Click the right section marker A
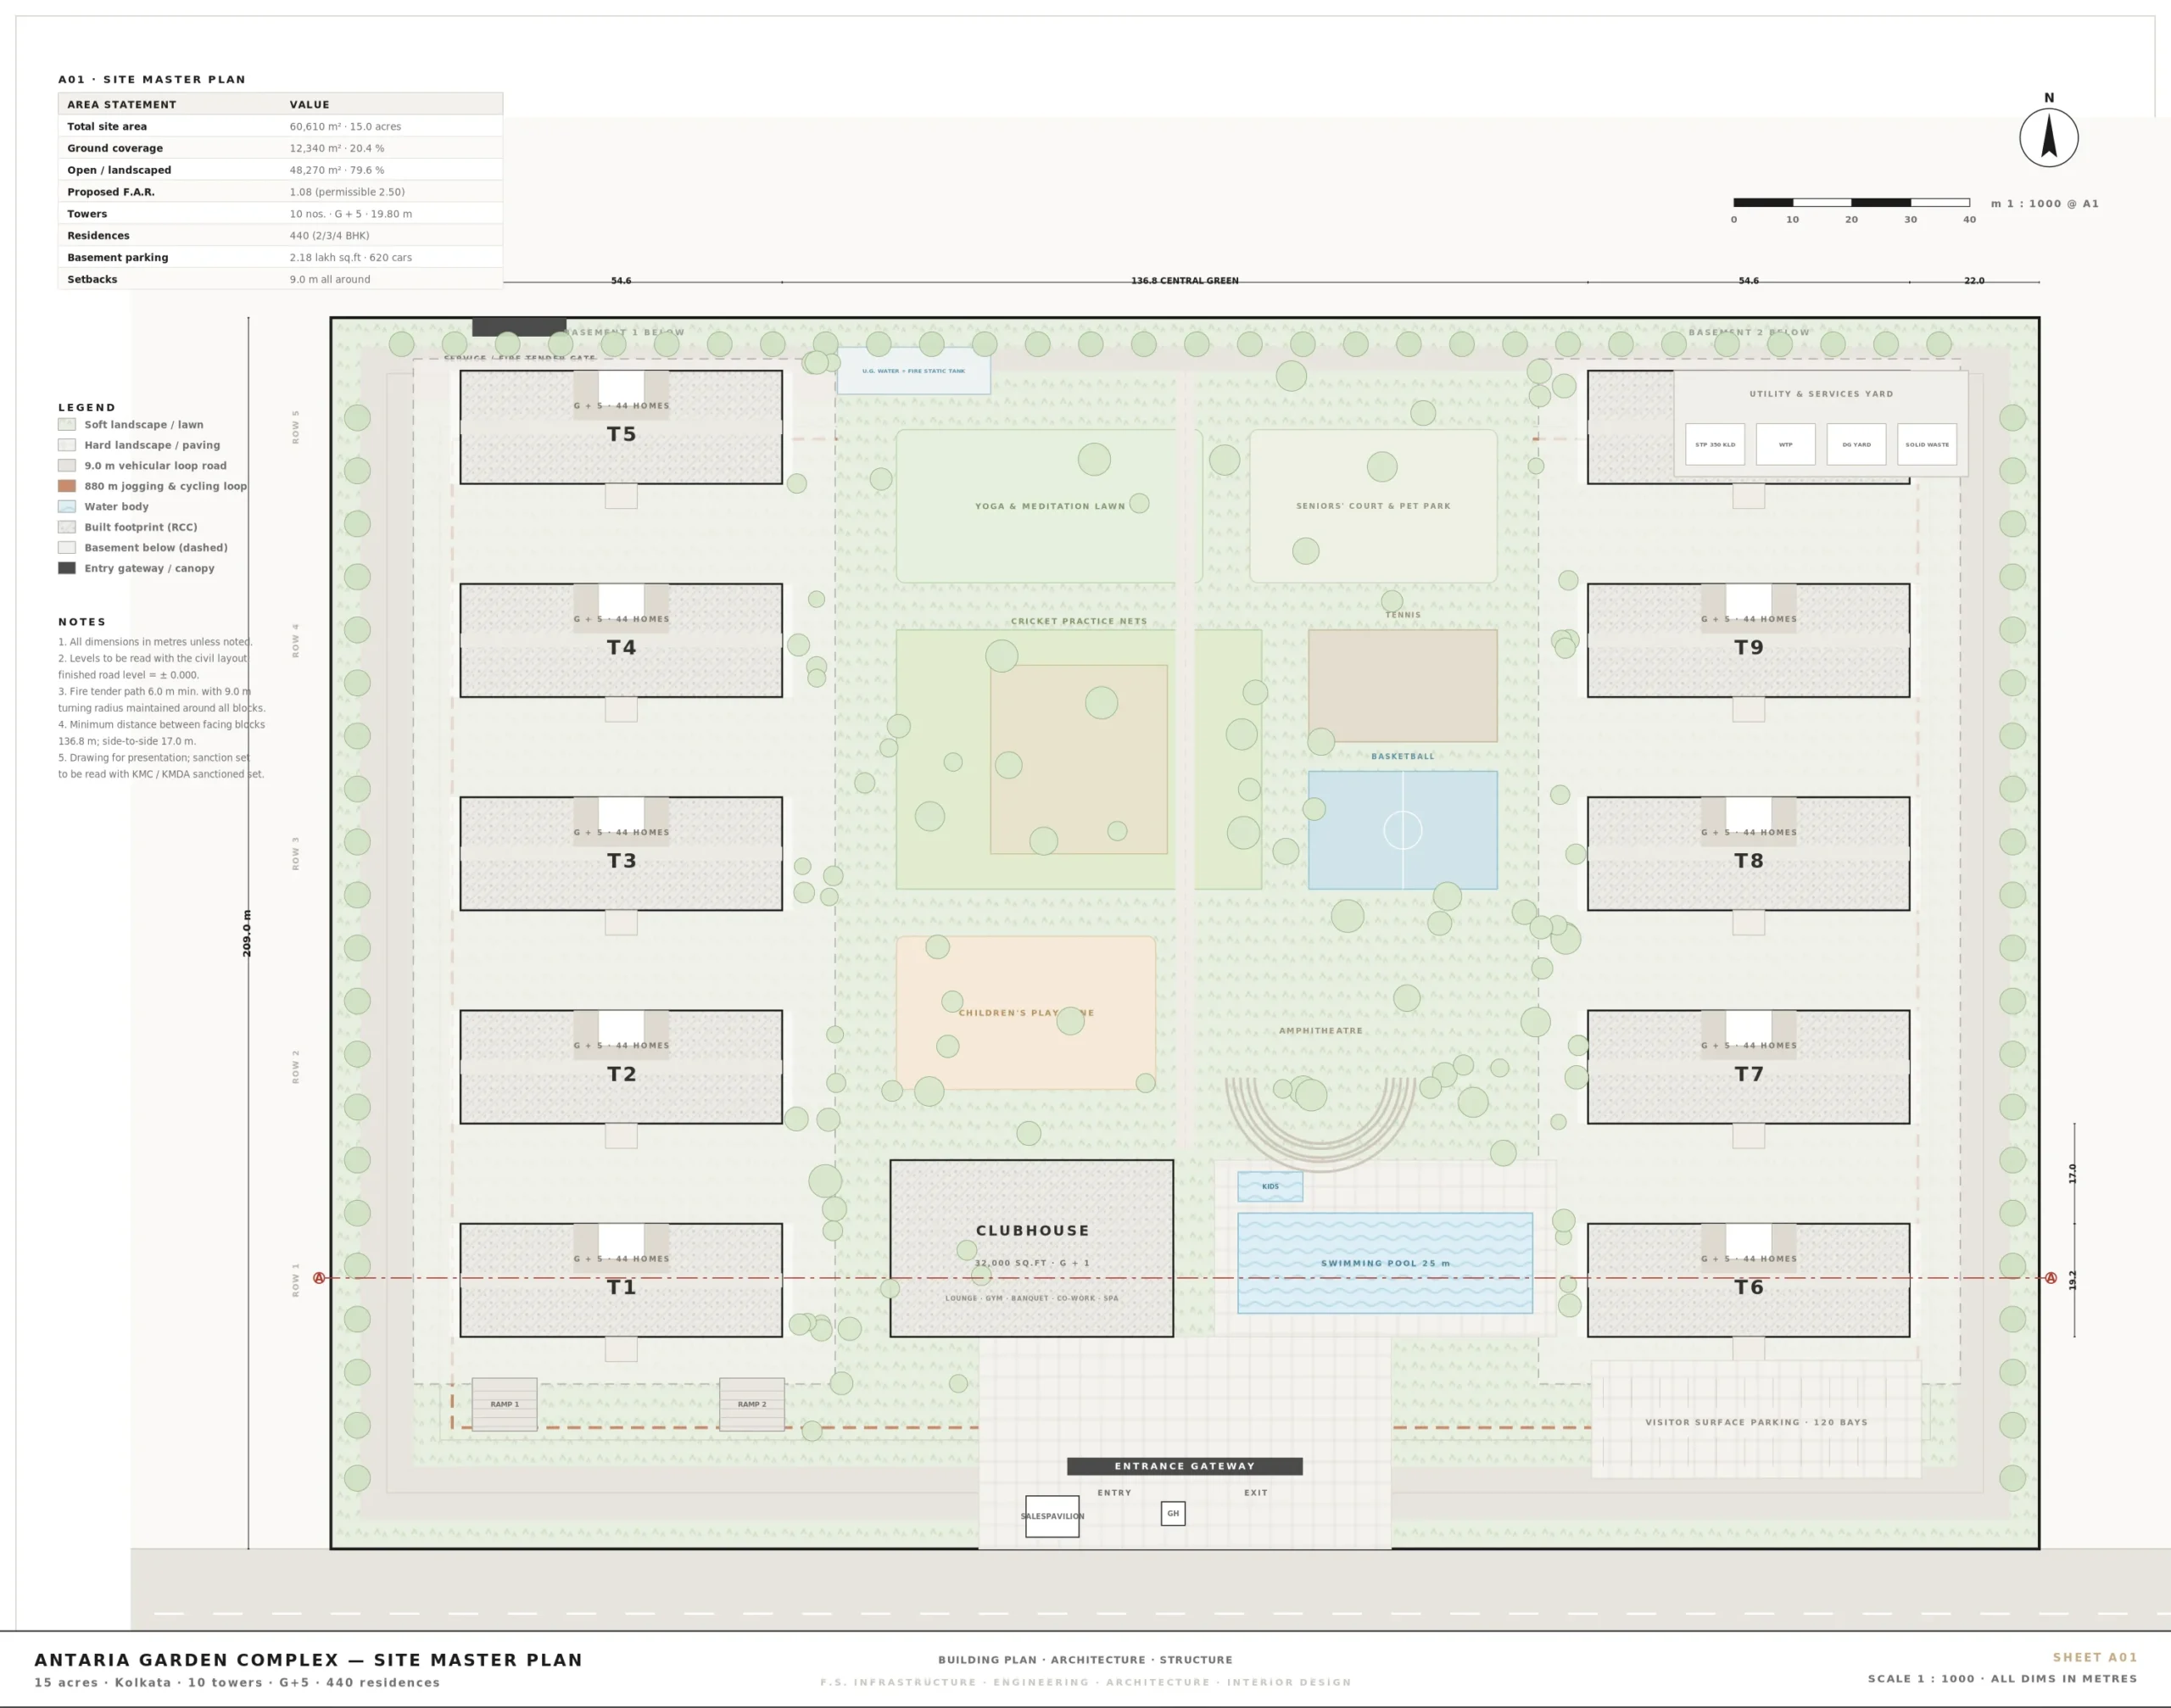The image size is (2171, 1708). (x=2051, y=1278)
